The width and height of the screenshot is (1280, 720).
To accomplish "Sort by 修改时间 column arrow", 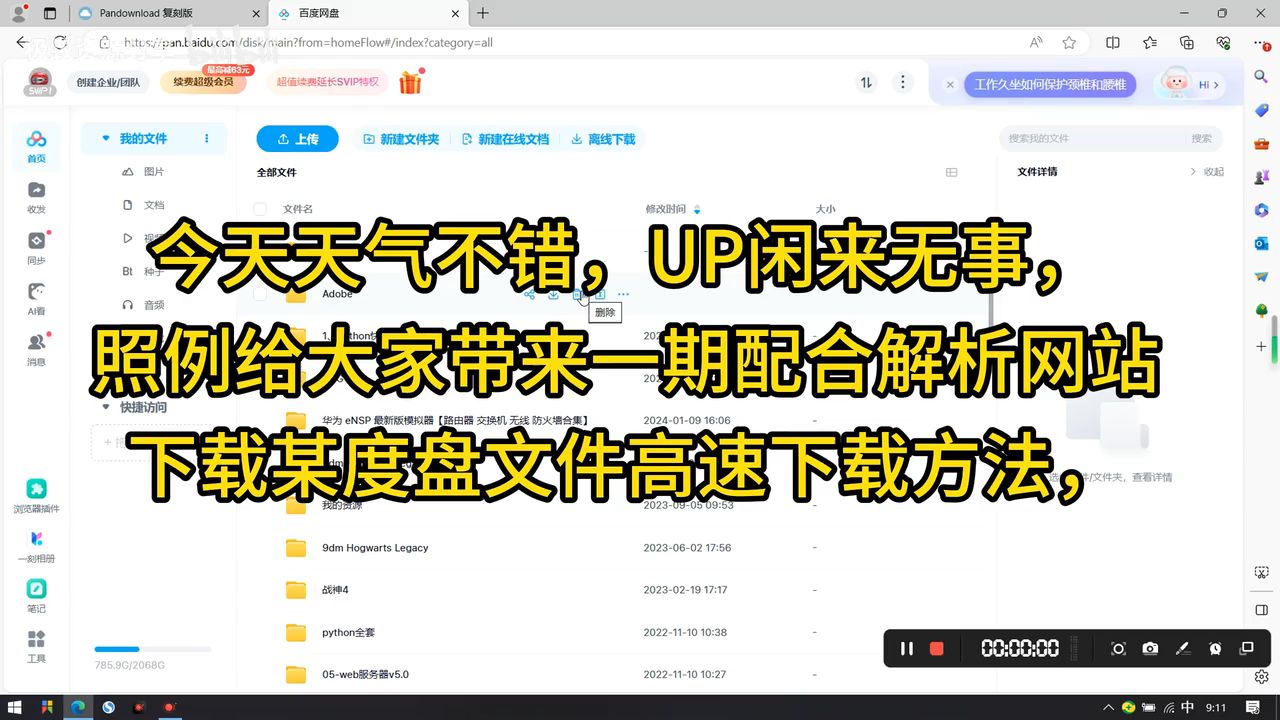I will 697,209.
